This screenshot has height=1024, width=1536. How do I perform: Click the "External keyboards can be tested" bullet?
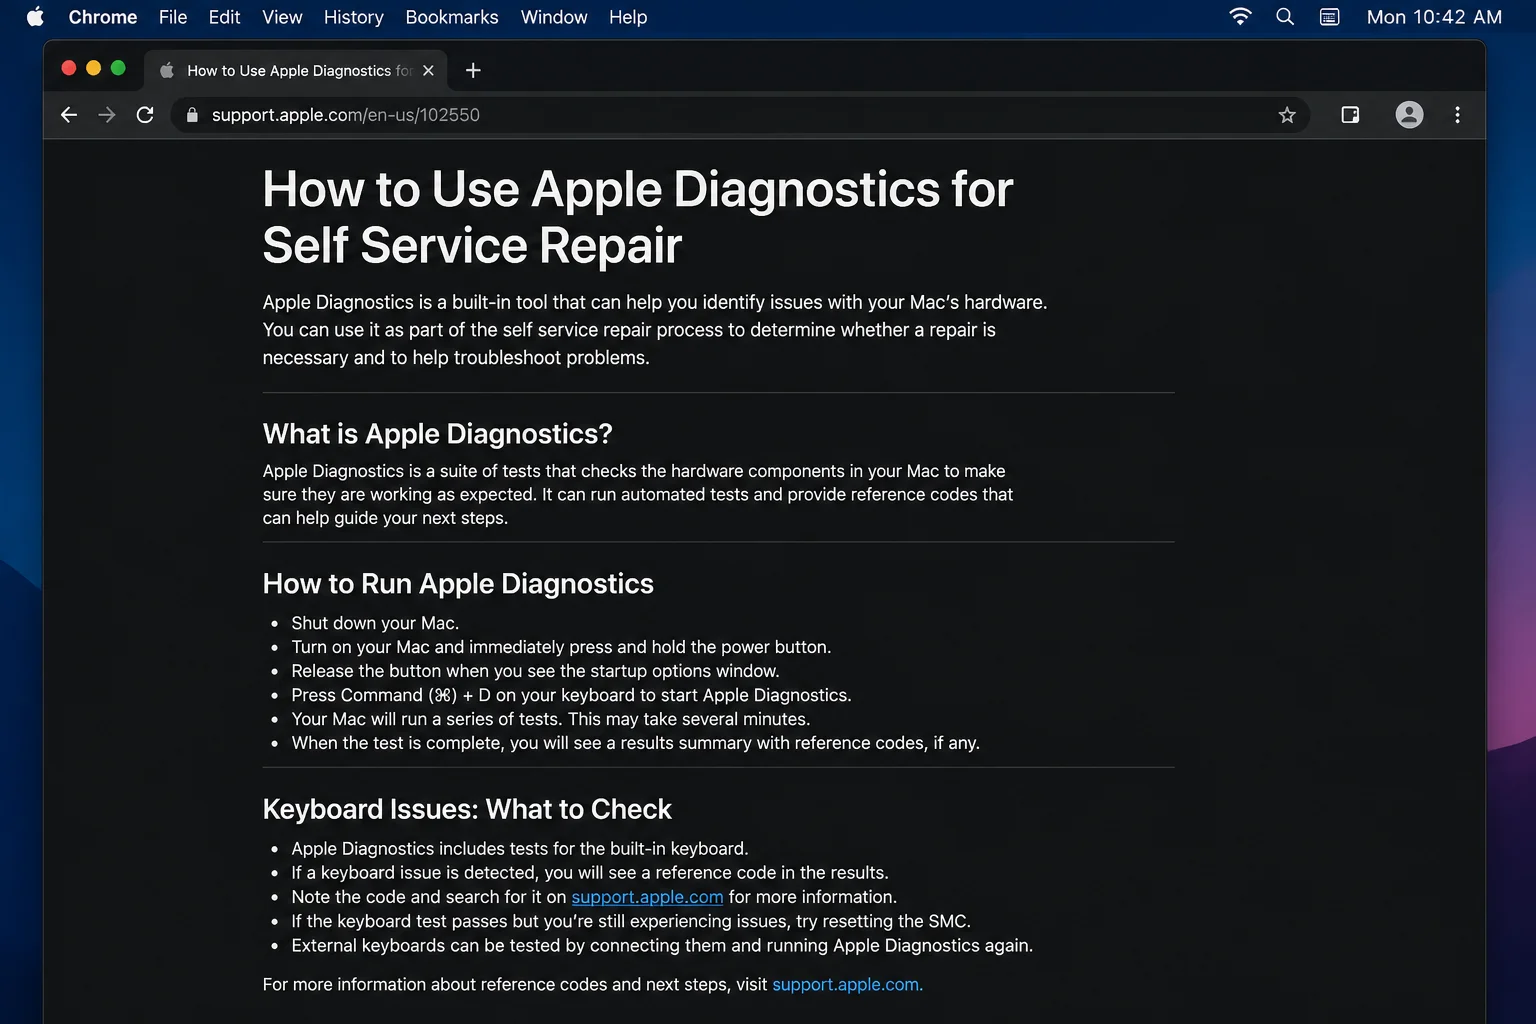click(x=662, y=945)
